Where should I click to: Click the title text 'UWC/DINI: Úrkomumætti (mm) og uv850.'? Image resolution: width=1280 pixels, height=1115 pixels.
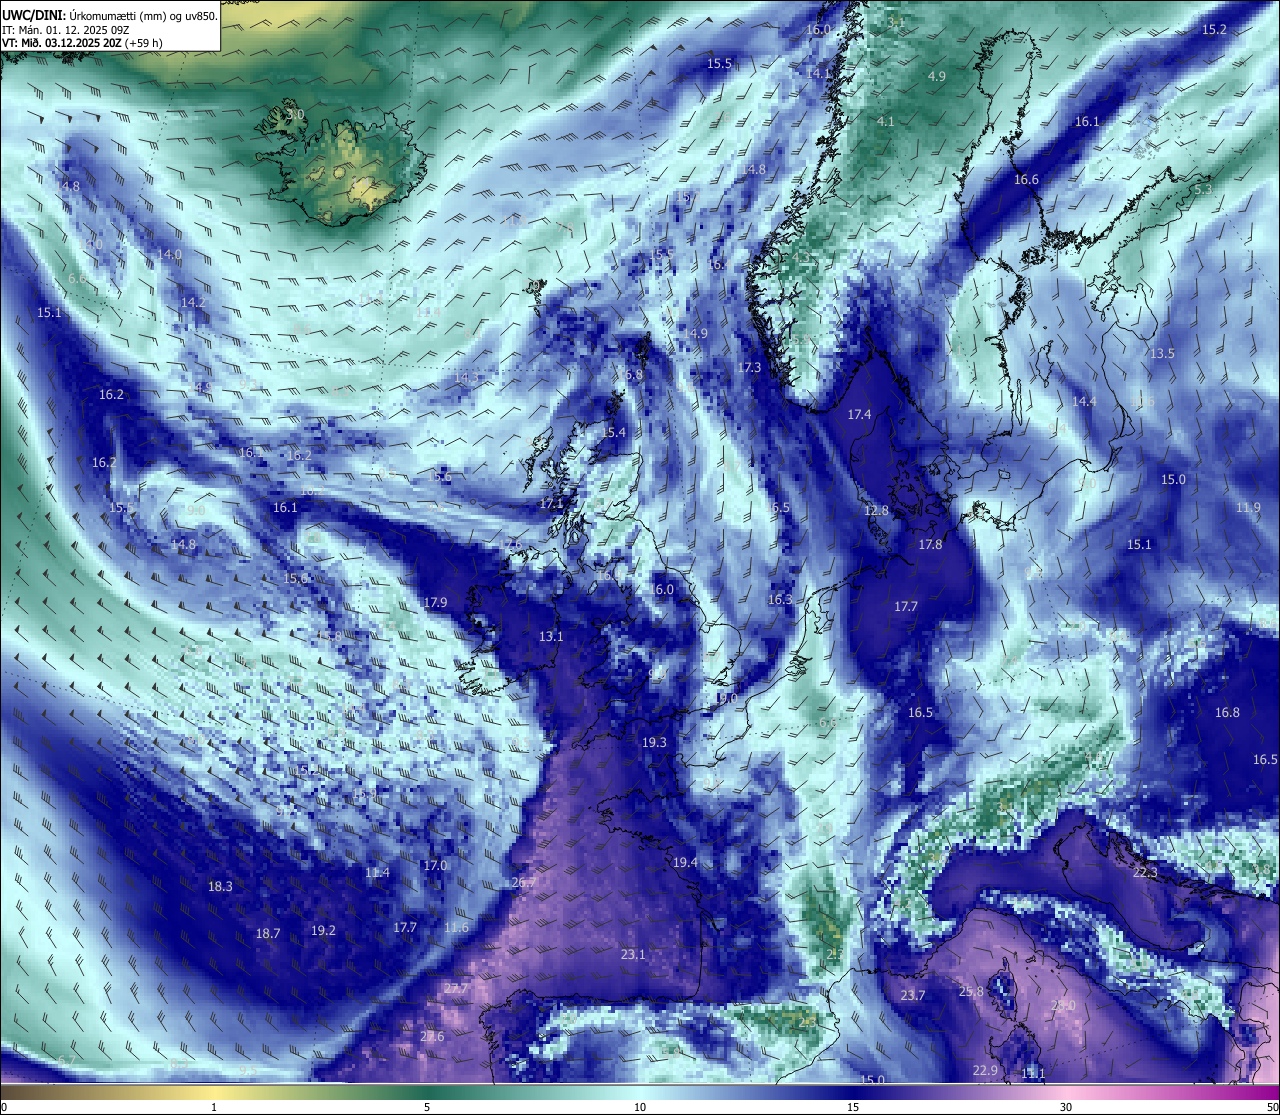[110, 15]
